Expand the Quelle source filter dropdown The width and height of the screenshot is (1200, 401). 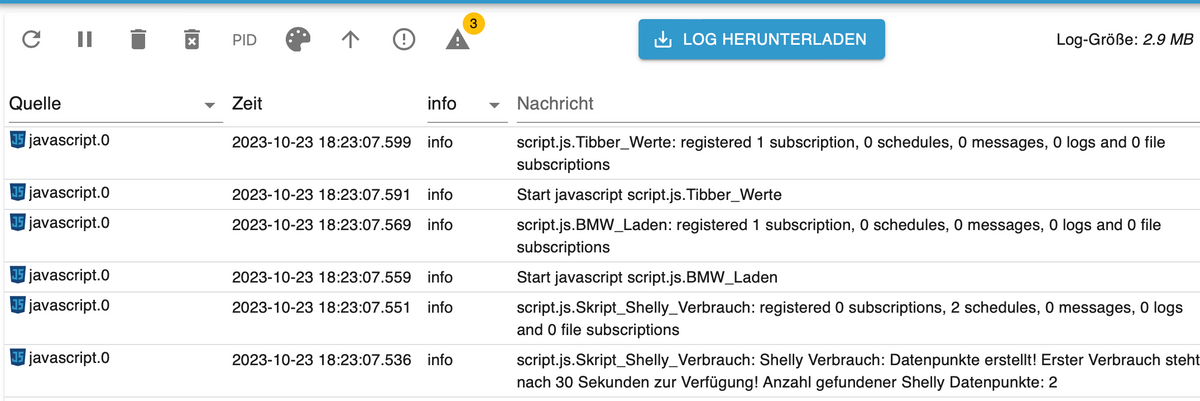click(x=209, y=105)
